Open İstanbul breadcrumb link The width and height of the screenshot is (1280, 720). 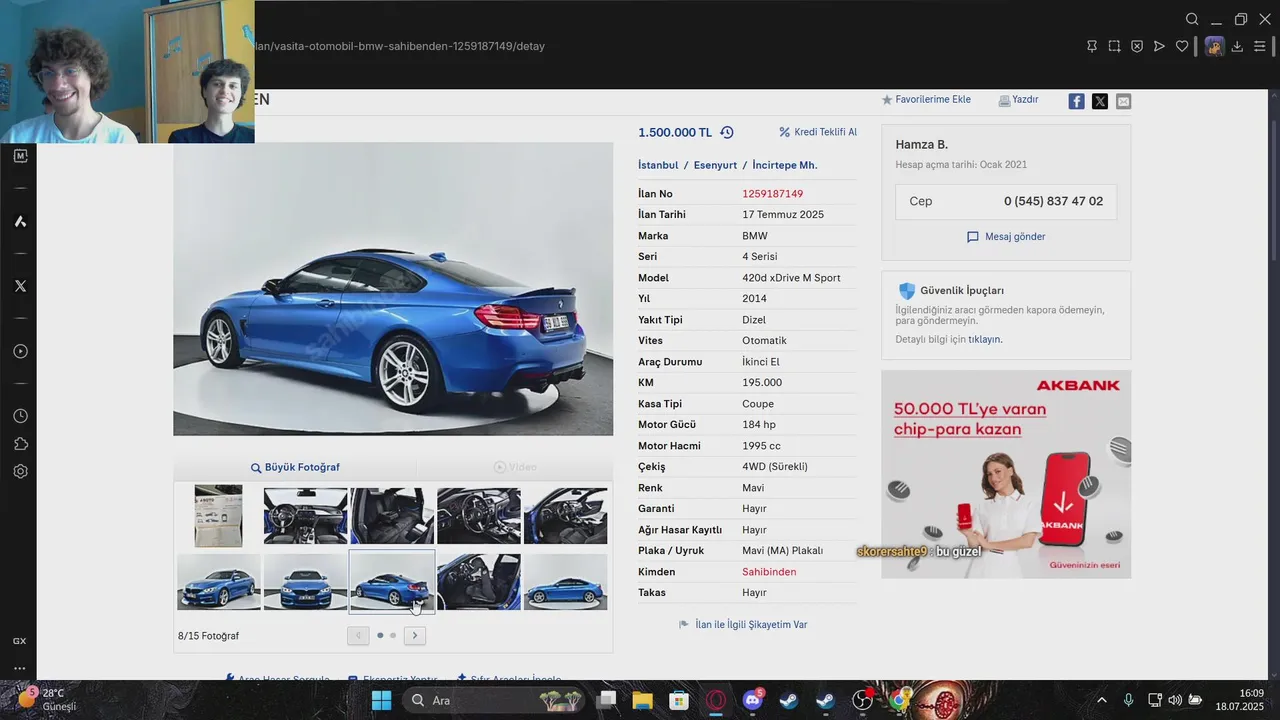tap(658, 165)
